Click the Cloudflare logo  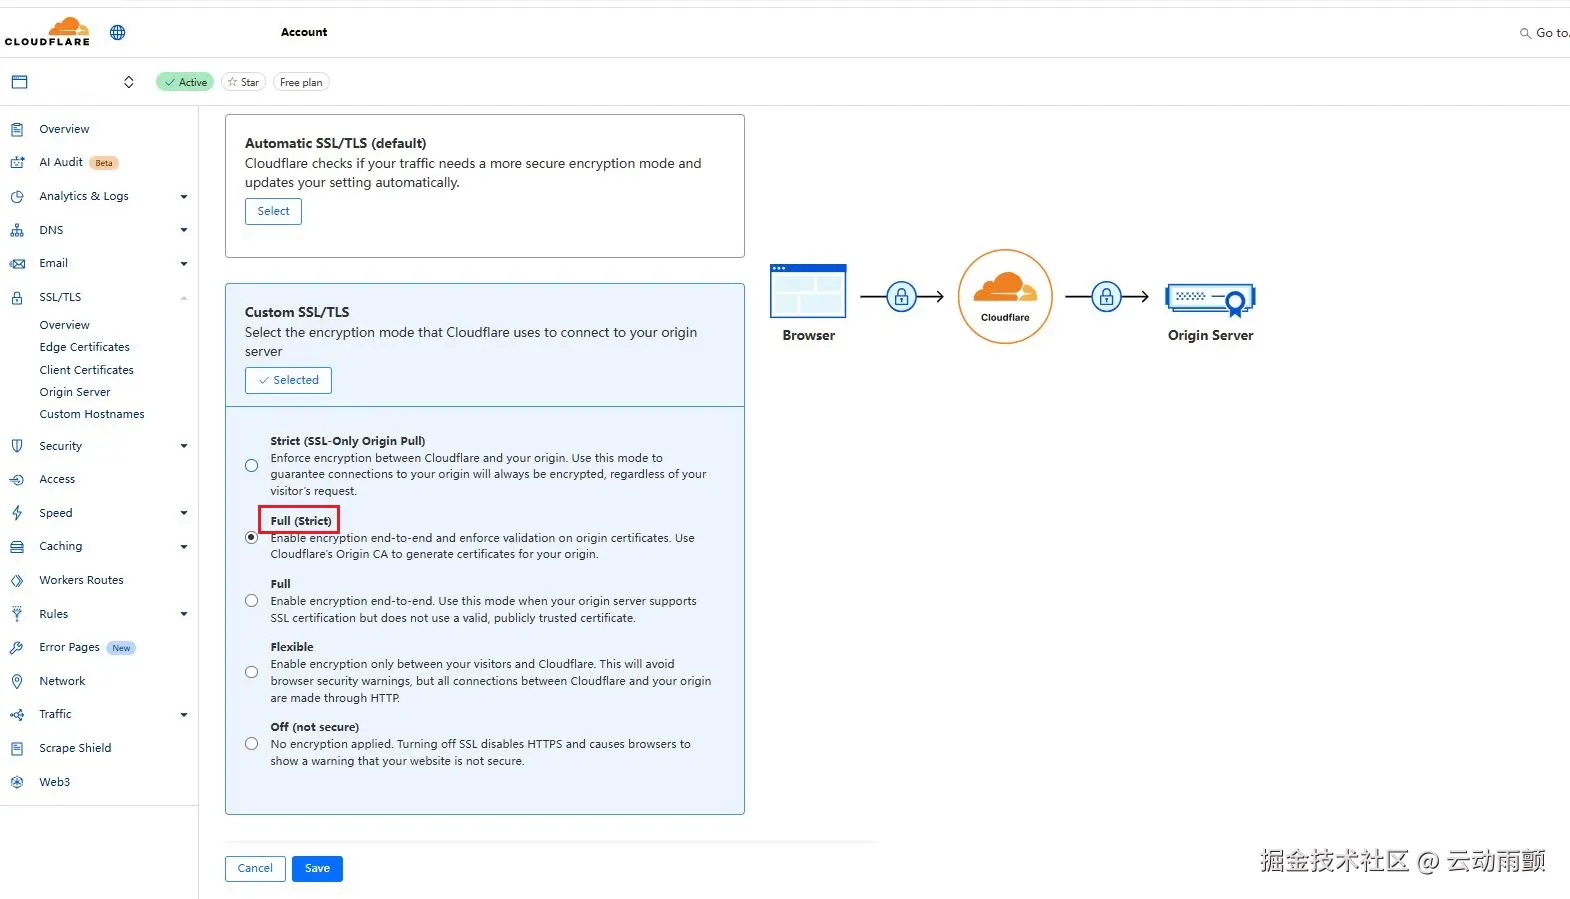pyautogui.click(x=47, y=32)
